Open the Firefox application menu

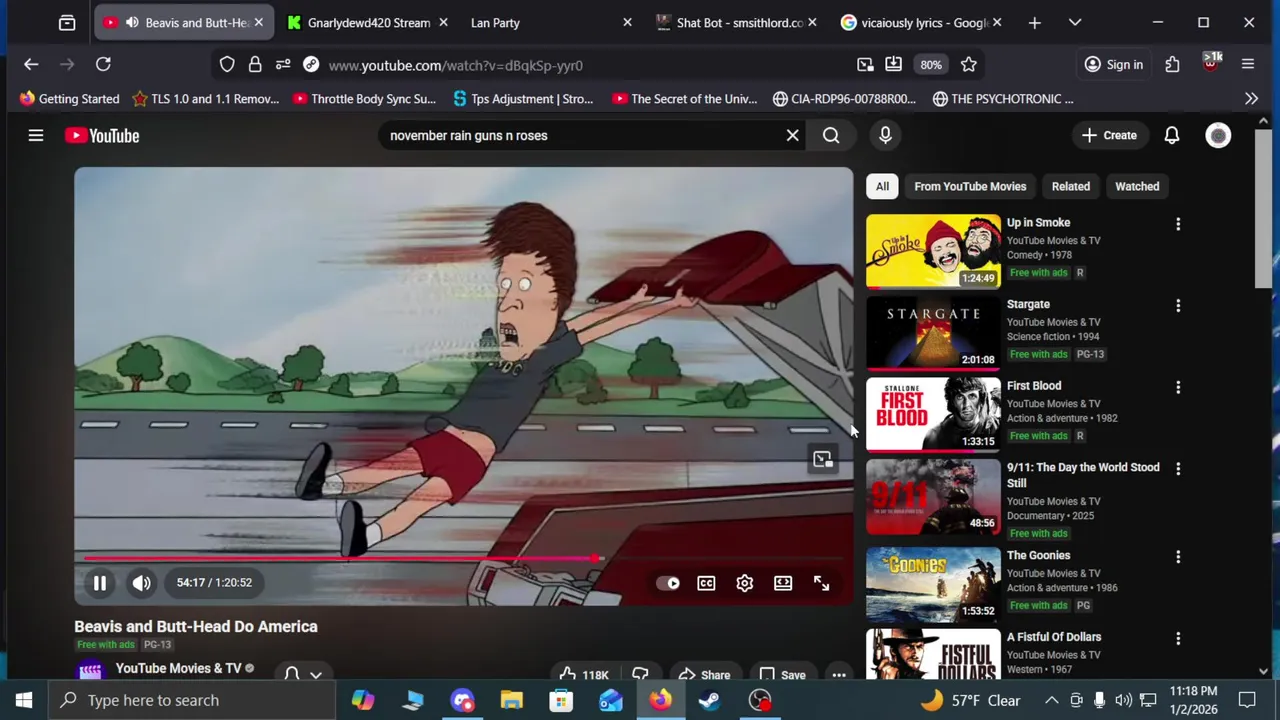click(x=1248, y=65)
